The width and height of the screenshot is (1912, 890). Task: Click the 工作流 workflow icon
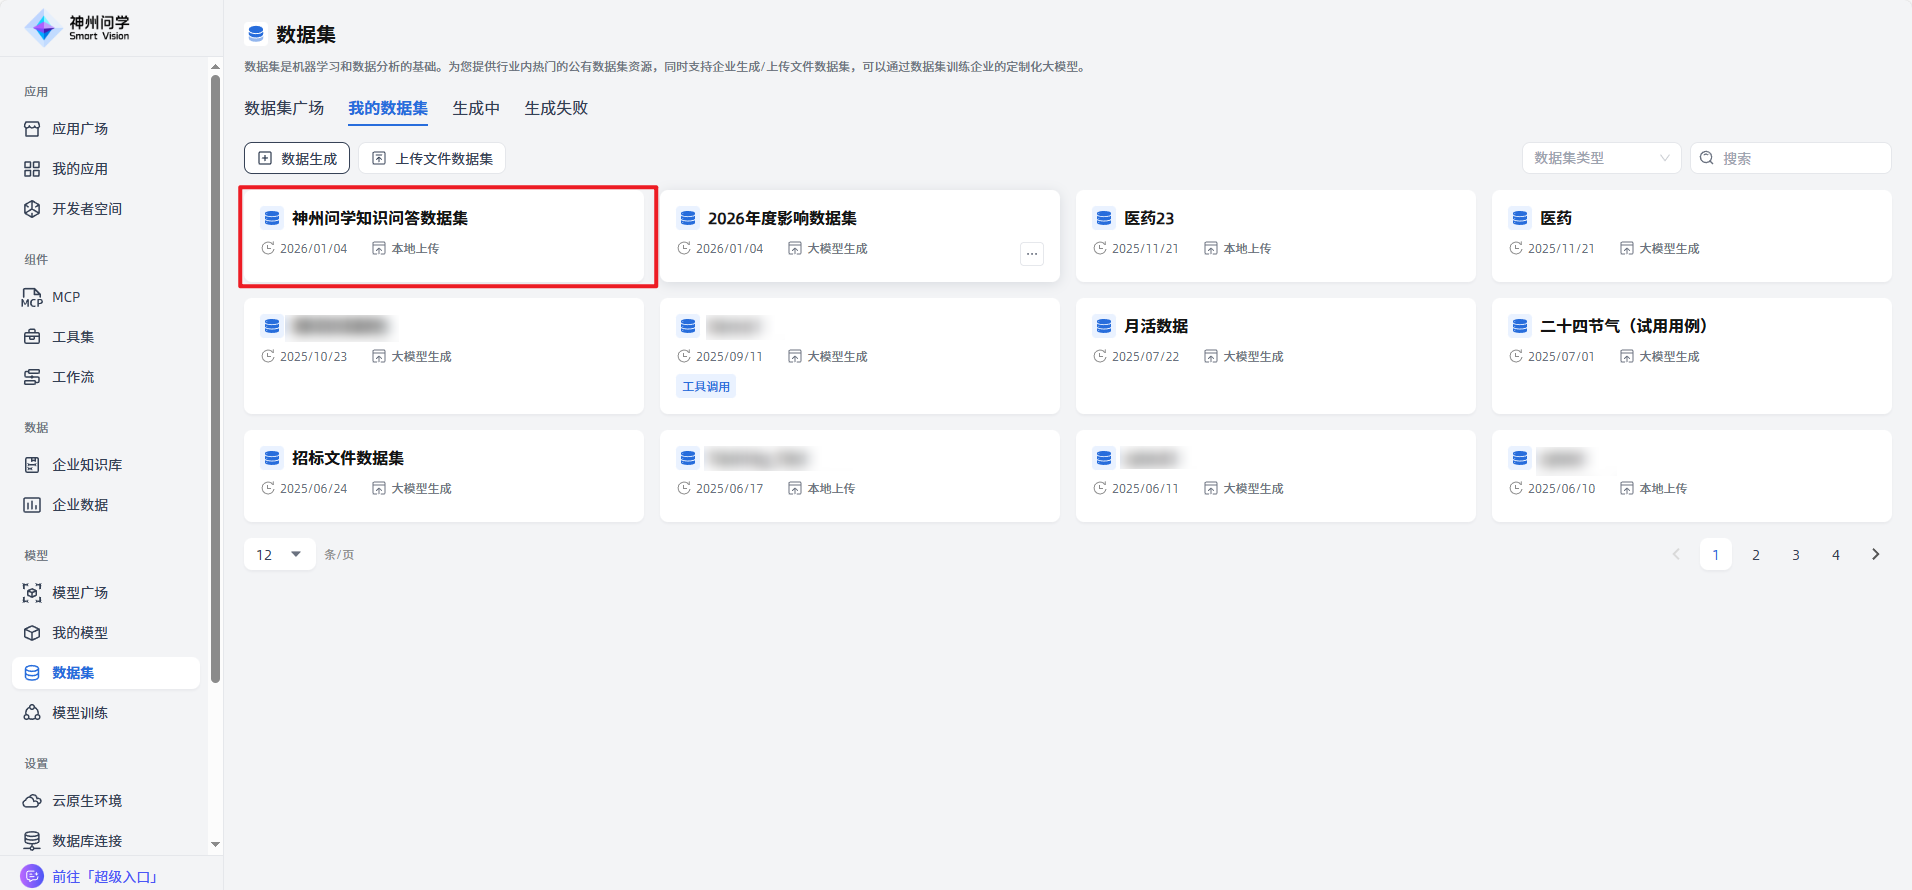(x=32, y=377)
